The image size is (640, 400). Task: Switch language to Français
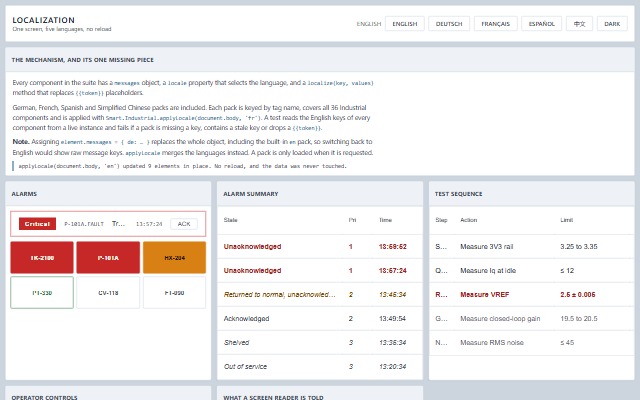pos(496,24)
